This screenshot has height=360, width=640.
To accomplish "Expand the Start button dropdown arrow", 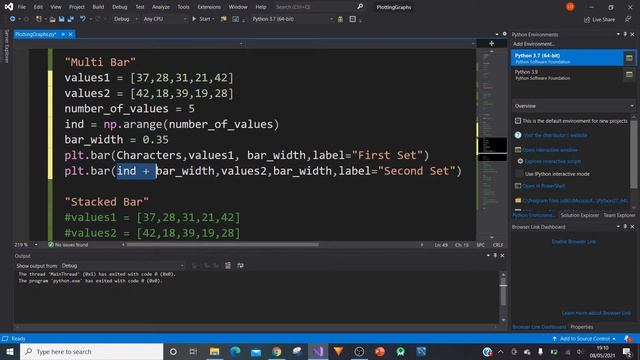I will [x=213, y=19].
